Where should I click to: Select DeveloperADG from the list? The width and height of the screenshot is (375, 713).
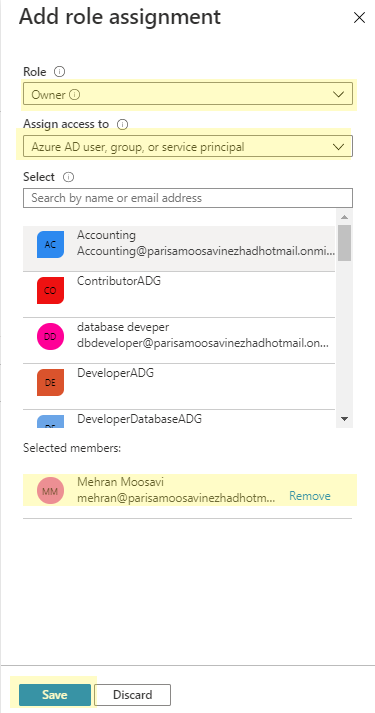coord(179,387)
